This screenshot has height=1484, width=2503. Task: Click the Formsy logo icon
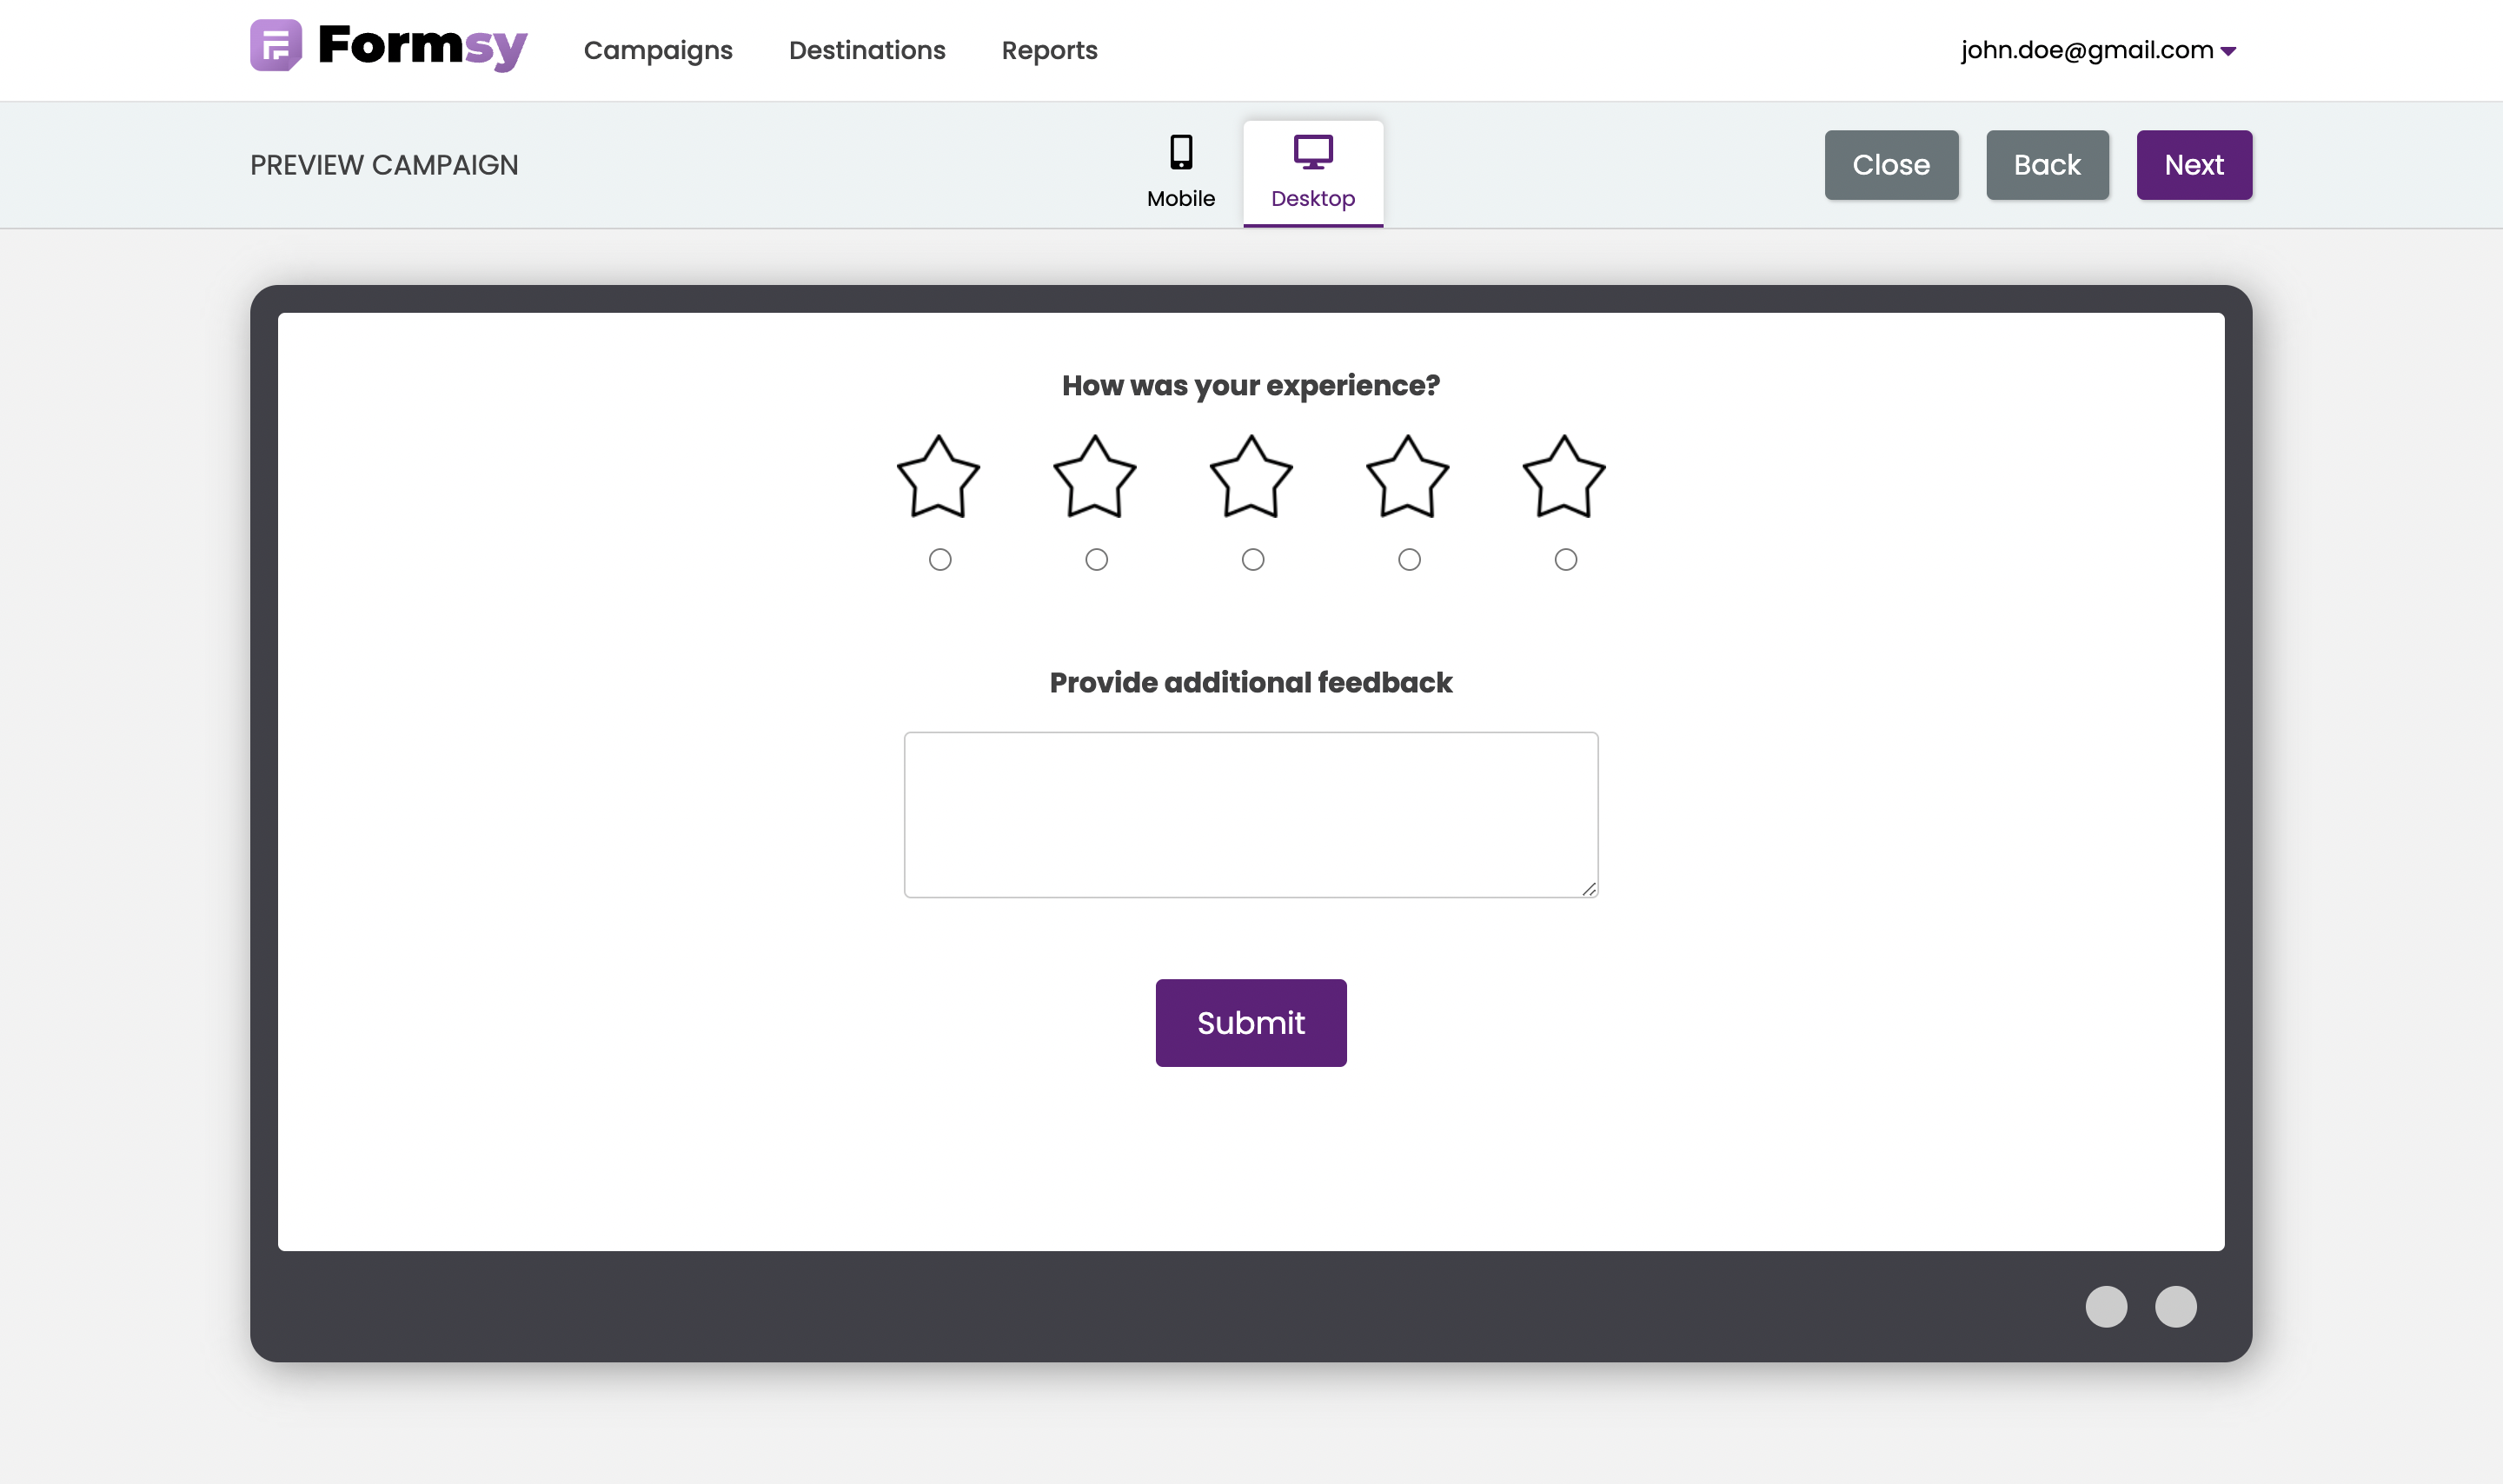point(274,50)
